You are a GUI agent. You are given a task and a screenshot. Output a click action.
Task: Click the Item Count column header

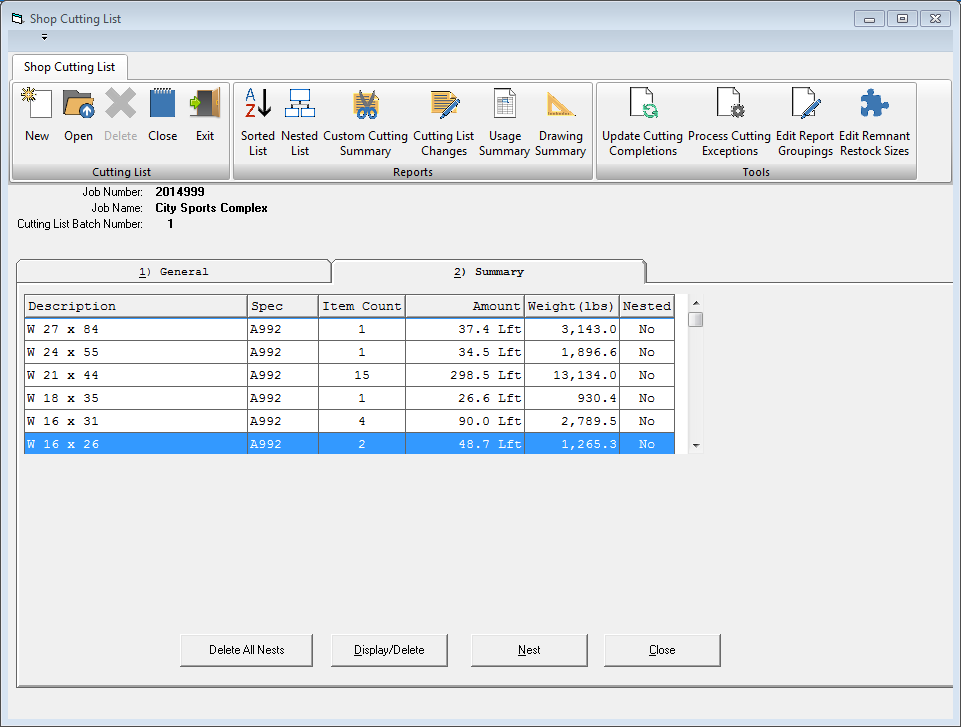(x=362, y=306)
